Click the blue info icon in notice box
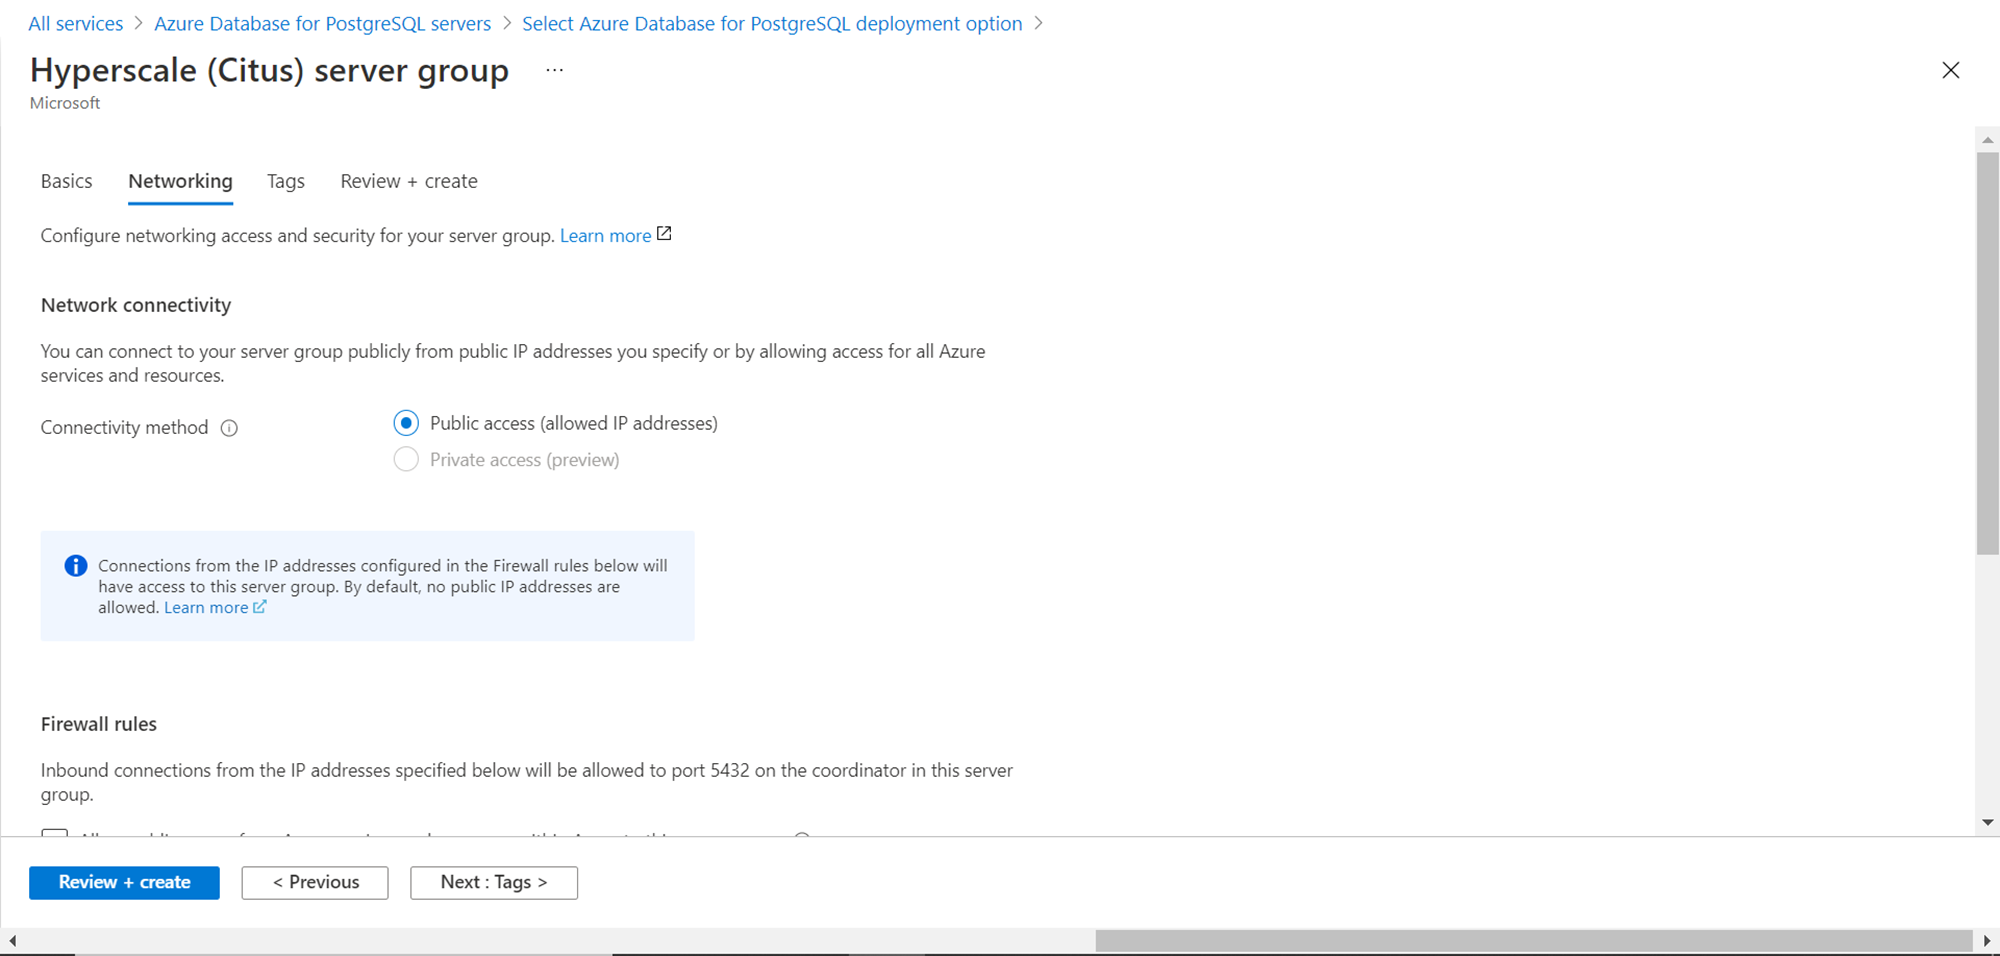Image resolution: width=2000 pixels, height=956 pixels. coord(76,566)
